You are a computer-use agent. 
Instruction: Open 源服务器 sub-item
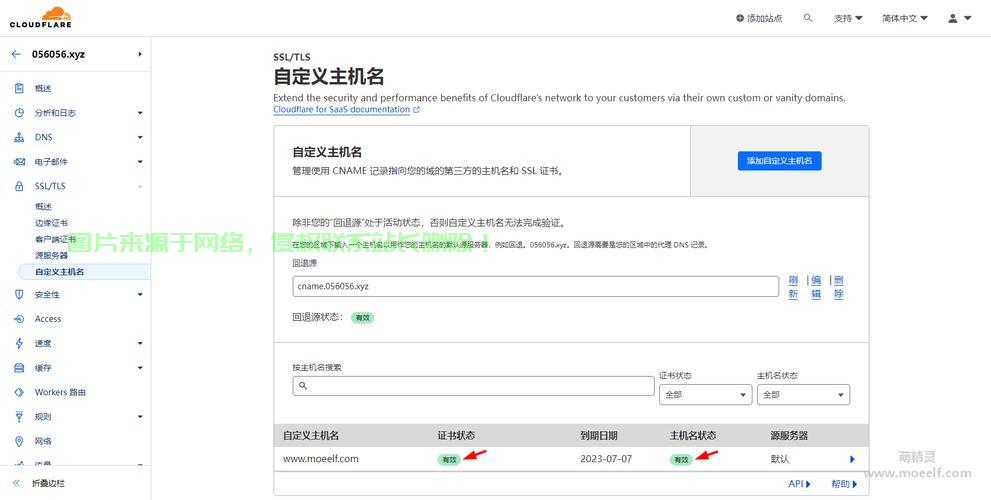(x=51, y=255)
